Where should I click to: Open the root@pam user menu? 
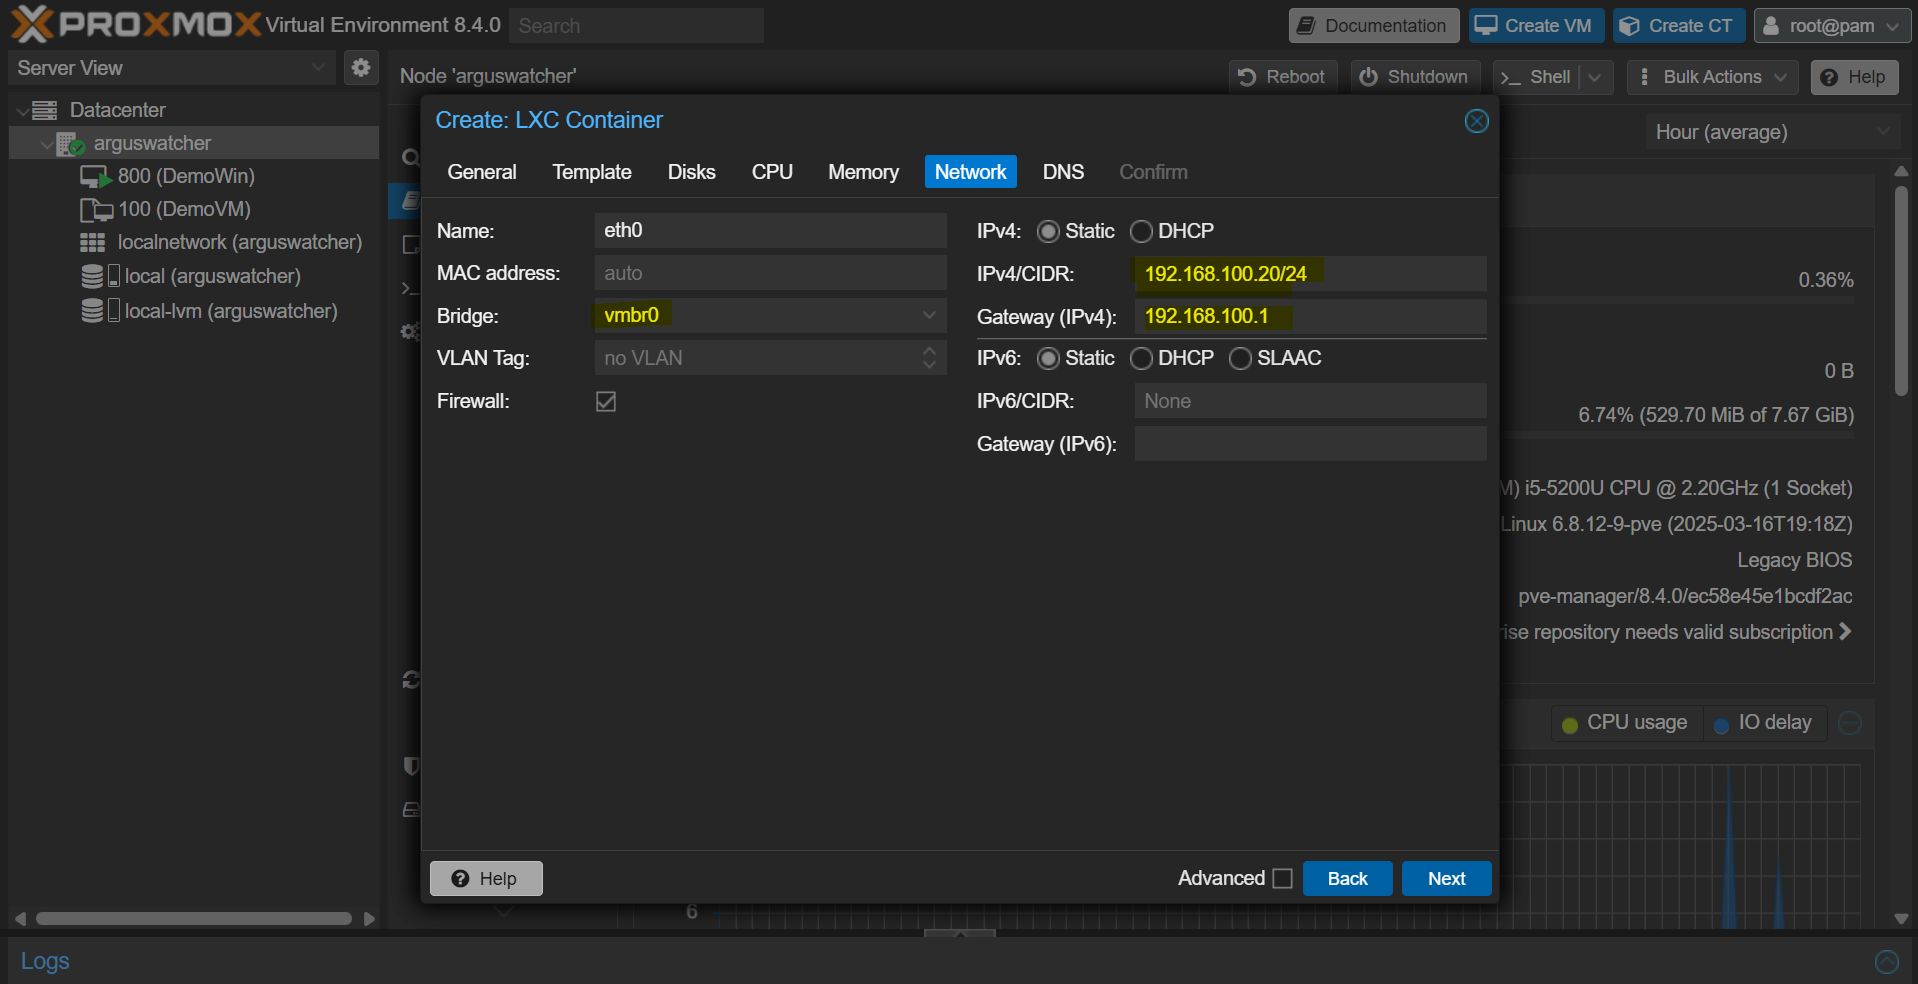1832,26
